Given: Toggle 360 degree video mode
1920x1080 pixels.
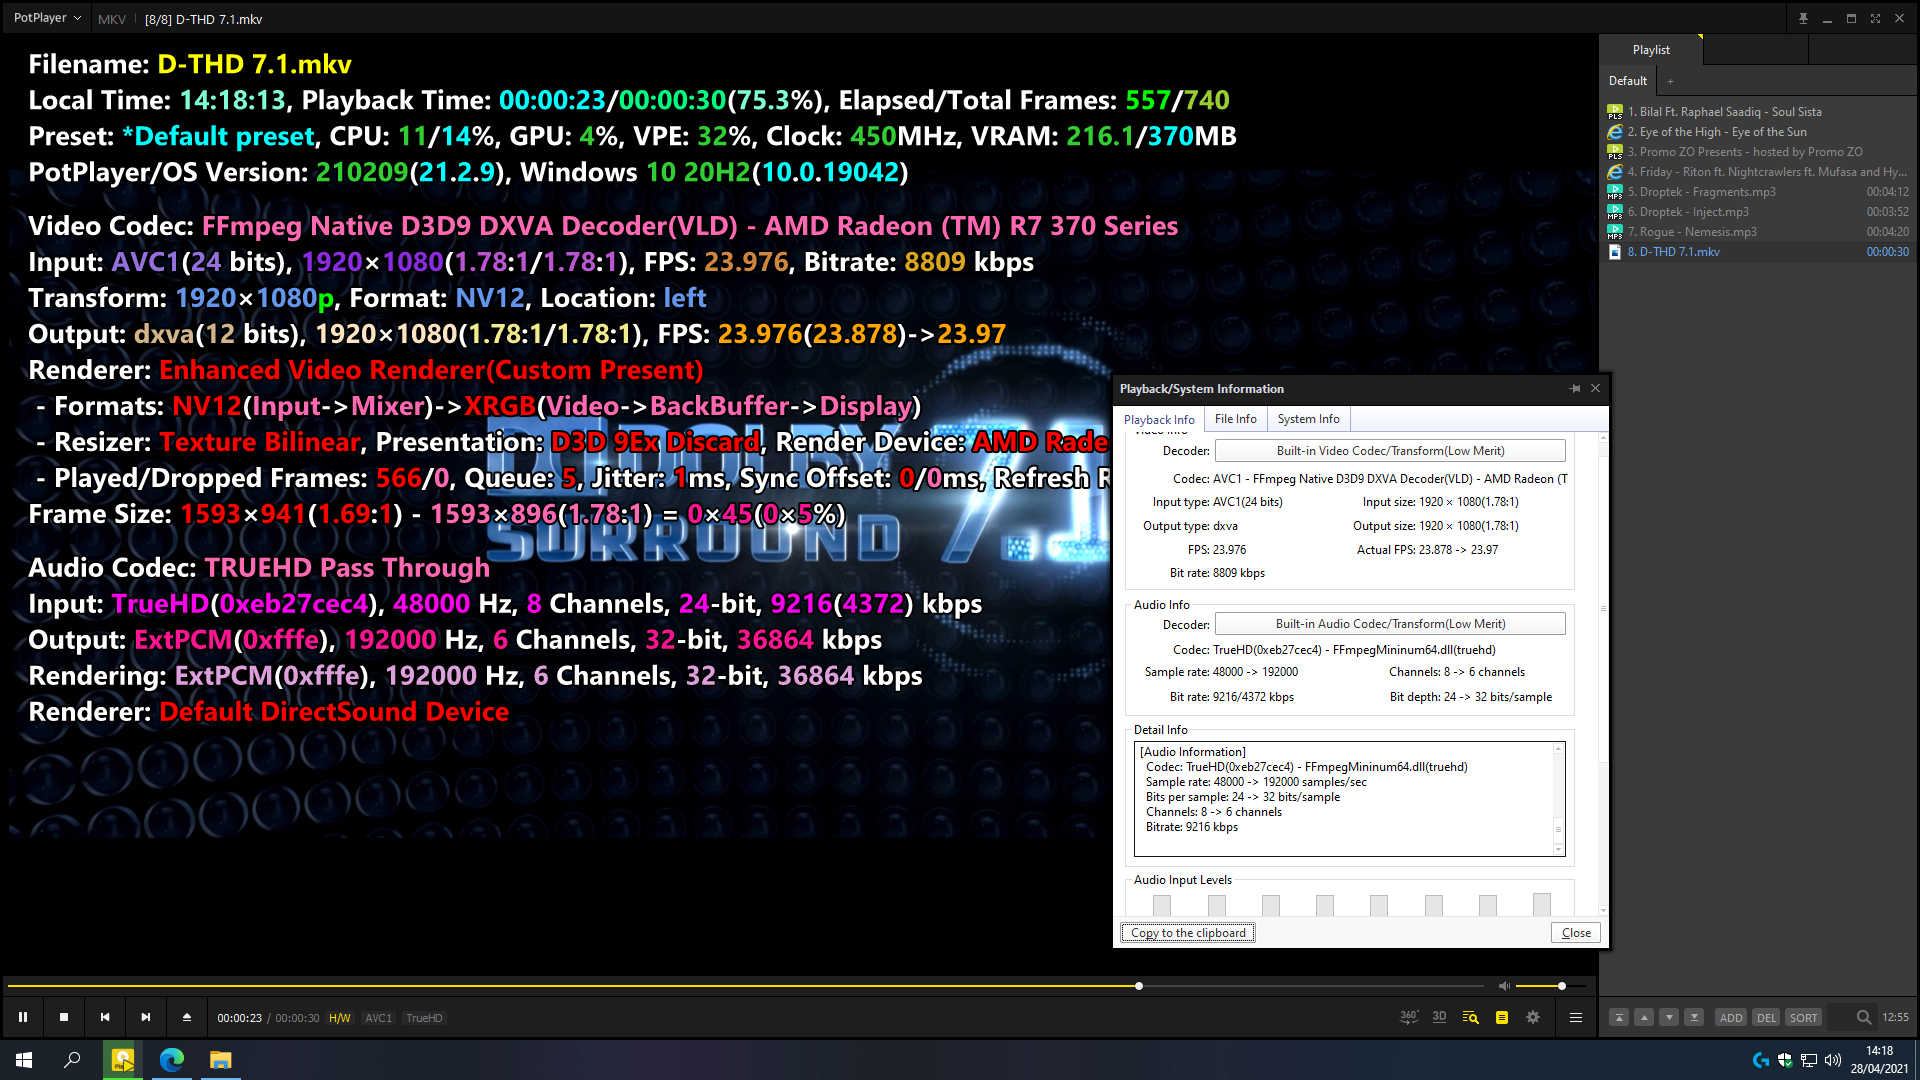Looking at the screenshot, I should pos(1408,1017).
